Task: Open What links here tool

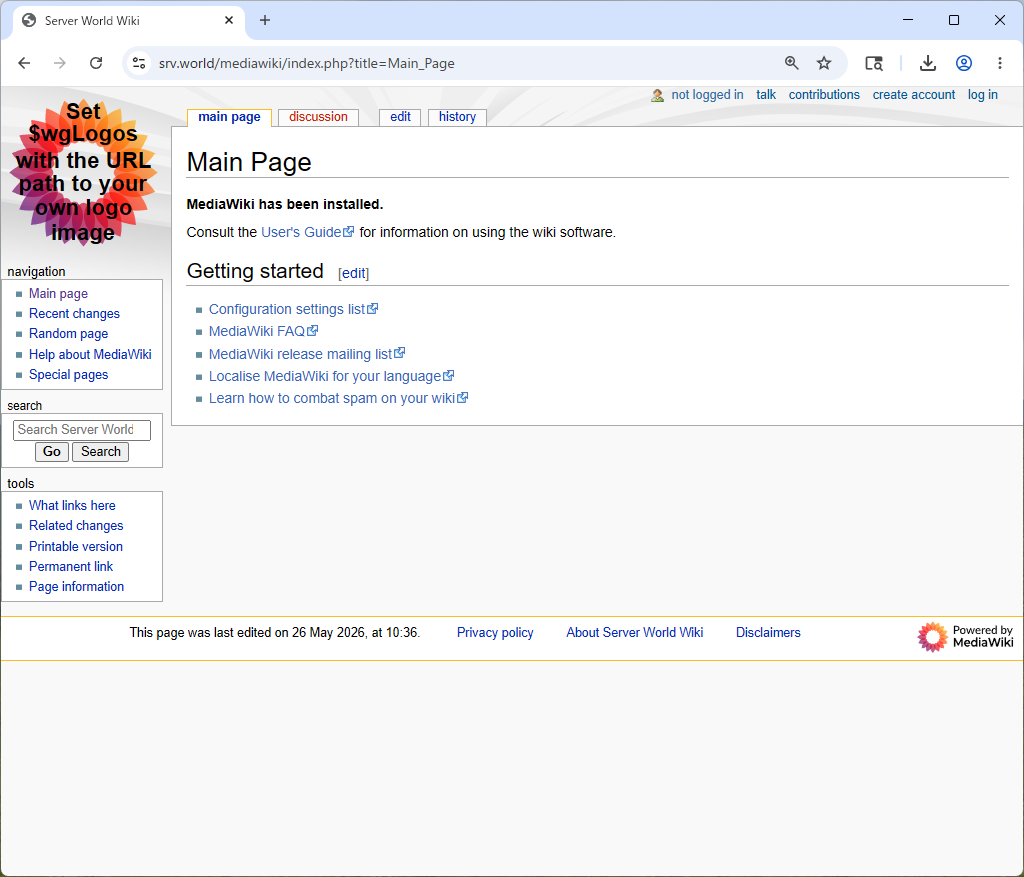Action: tap(72, 506)
